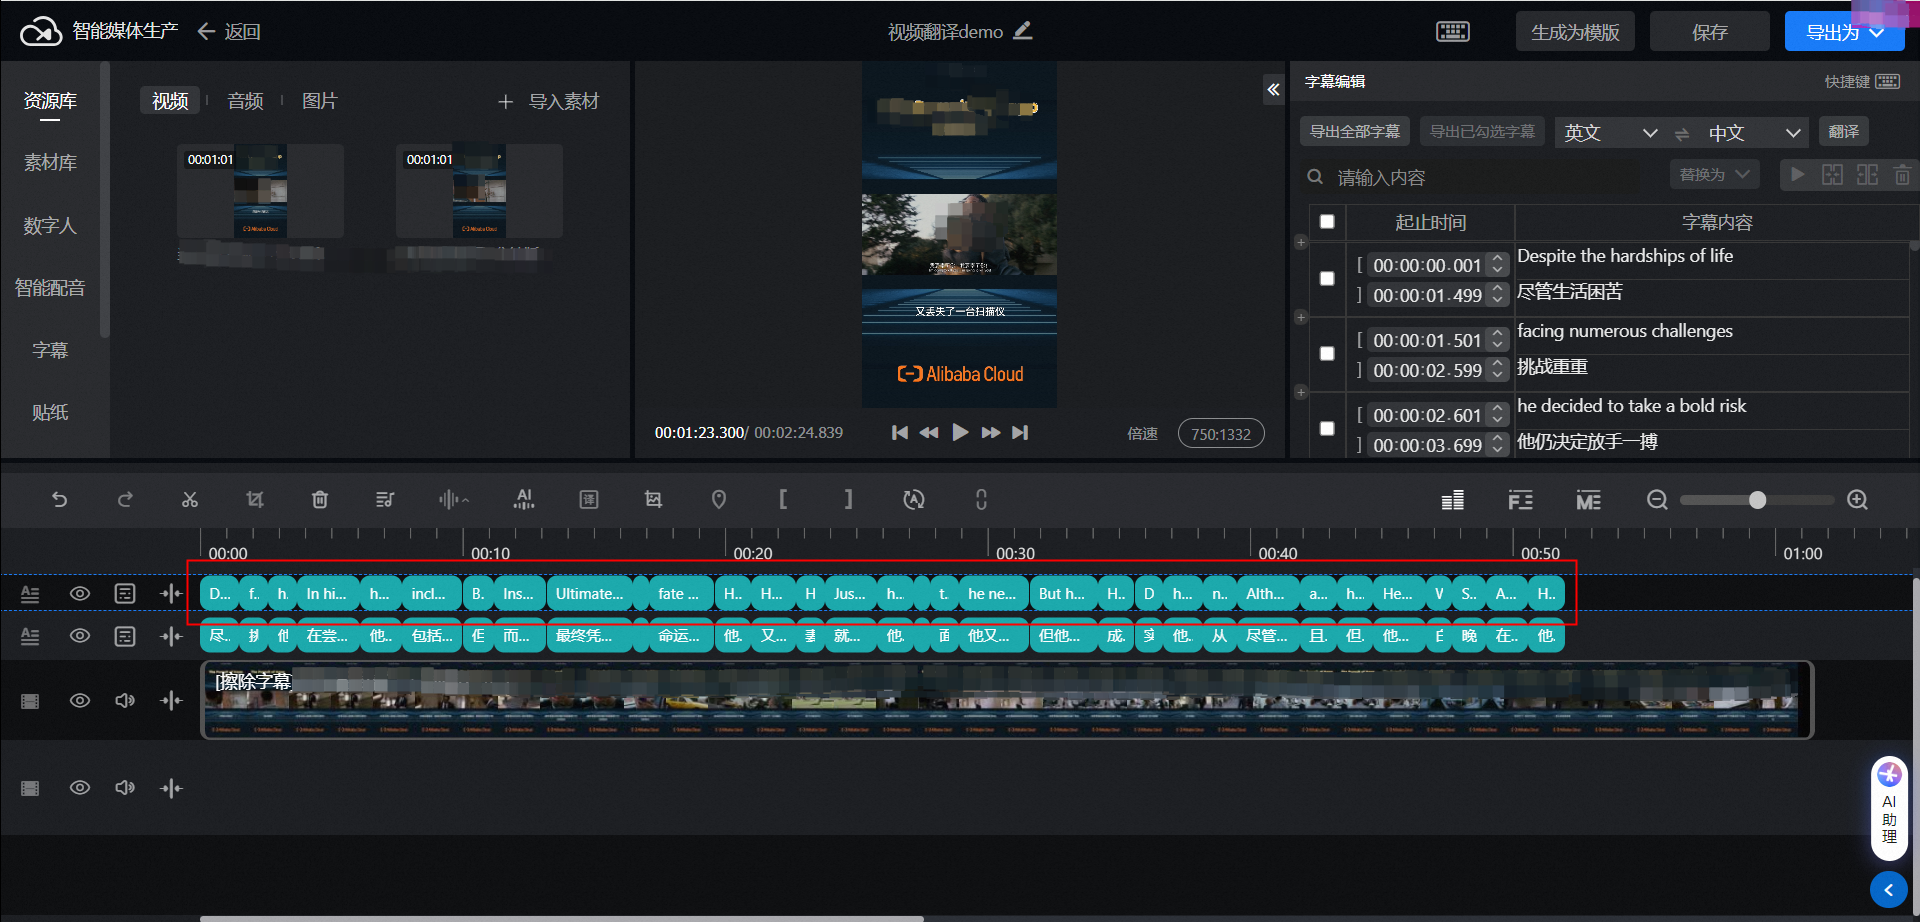
Task: Check the 'Despite the hardships of life' row
Action: pos(1327,279)
